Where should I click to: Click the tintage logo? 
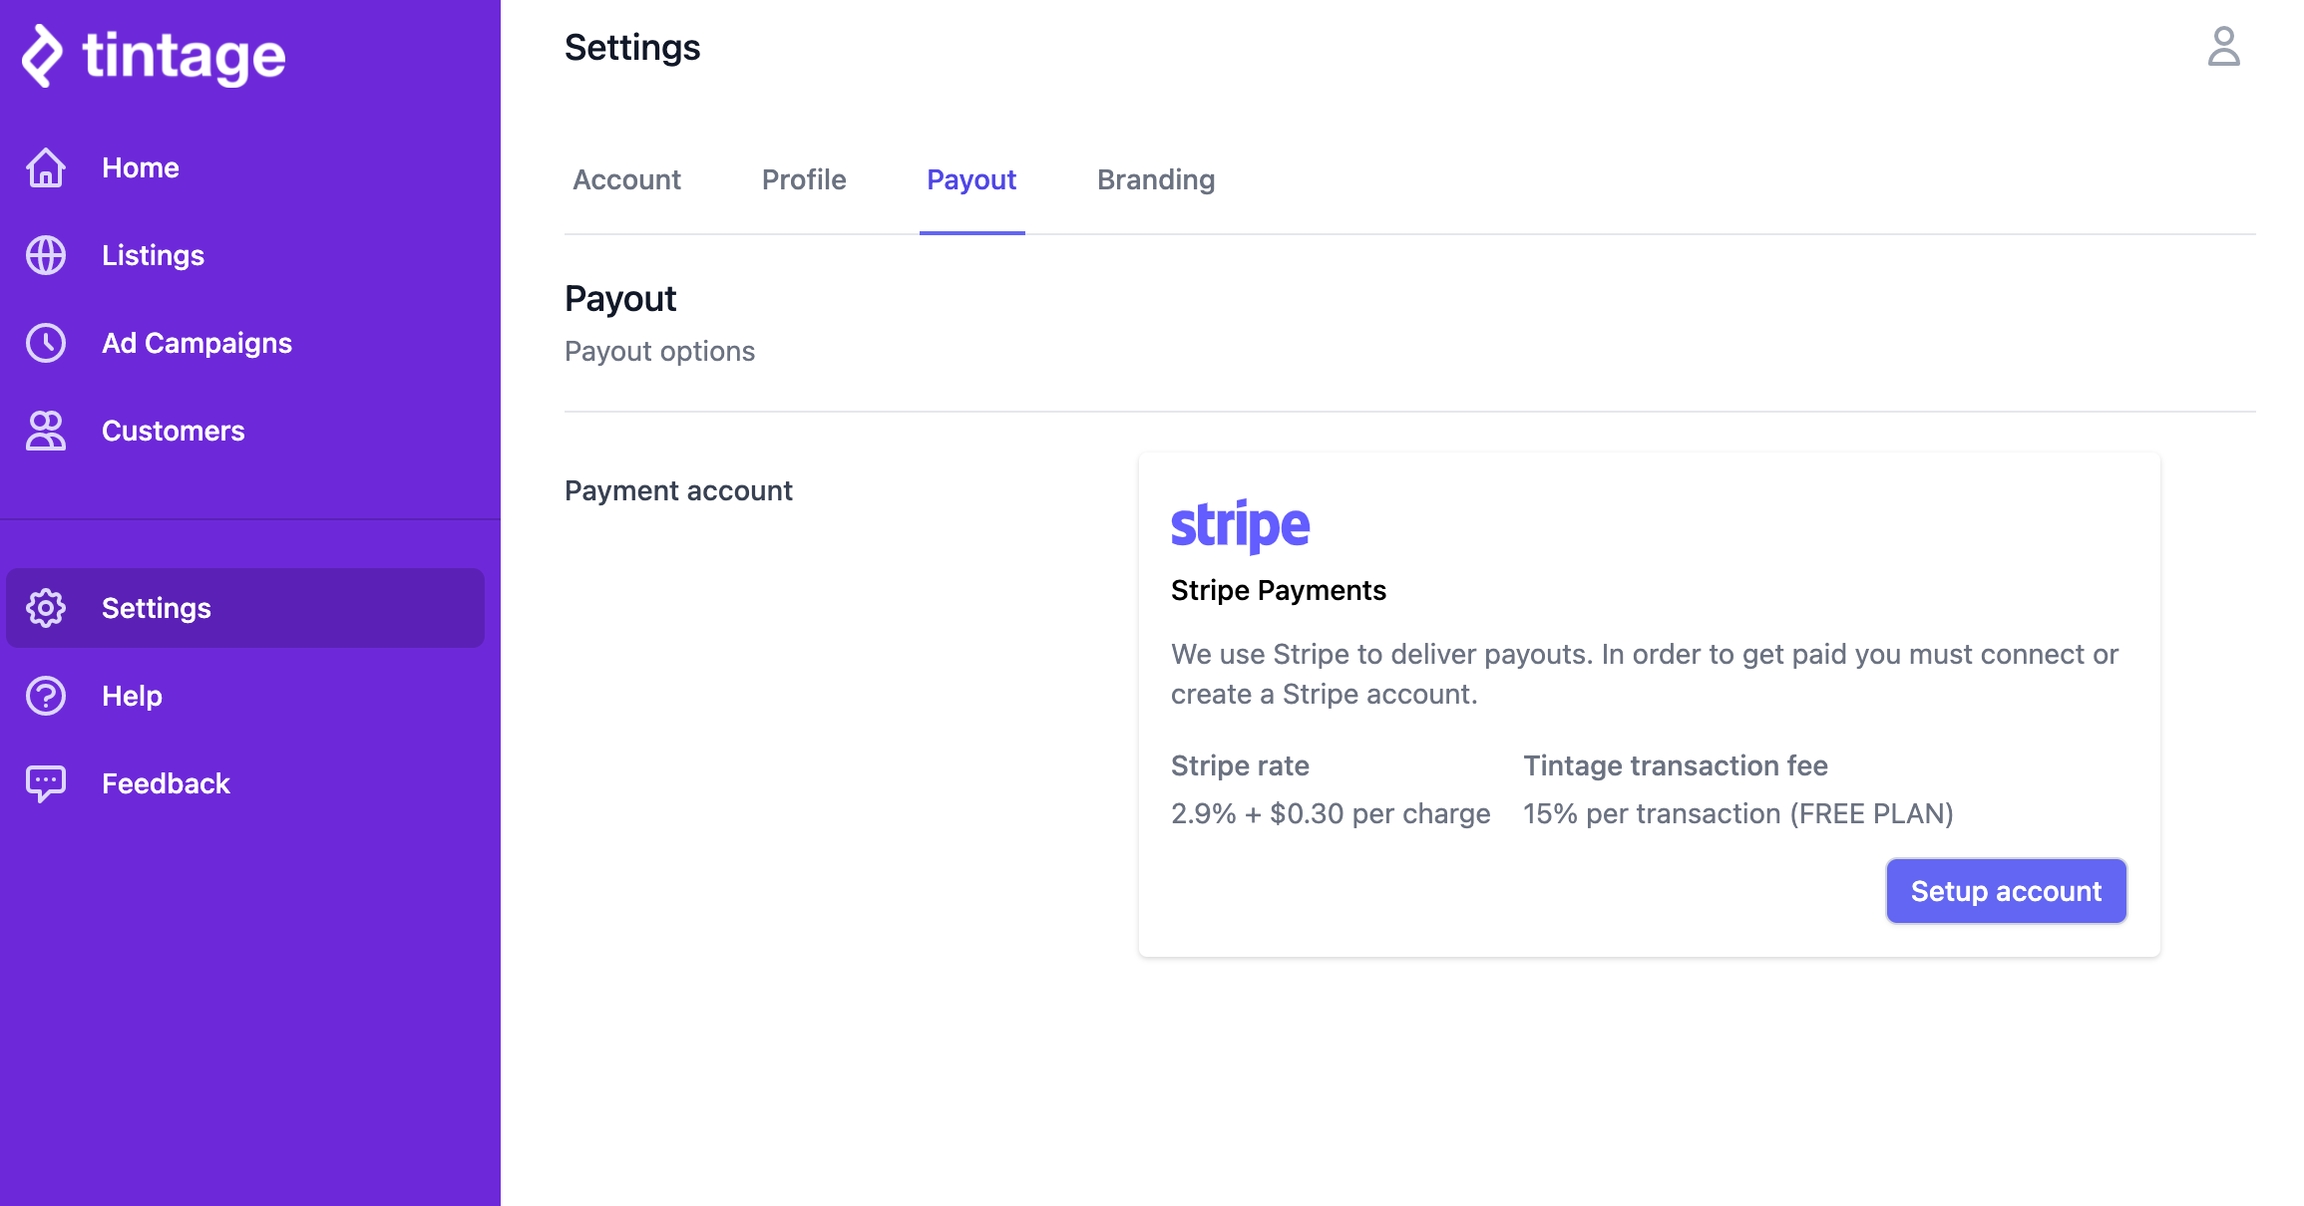[x=155, y=56]
